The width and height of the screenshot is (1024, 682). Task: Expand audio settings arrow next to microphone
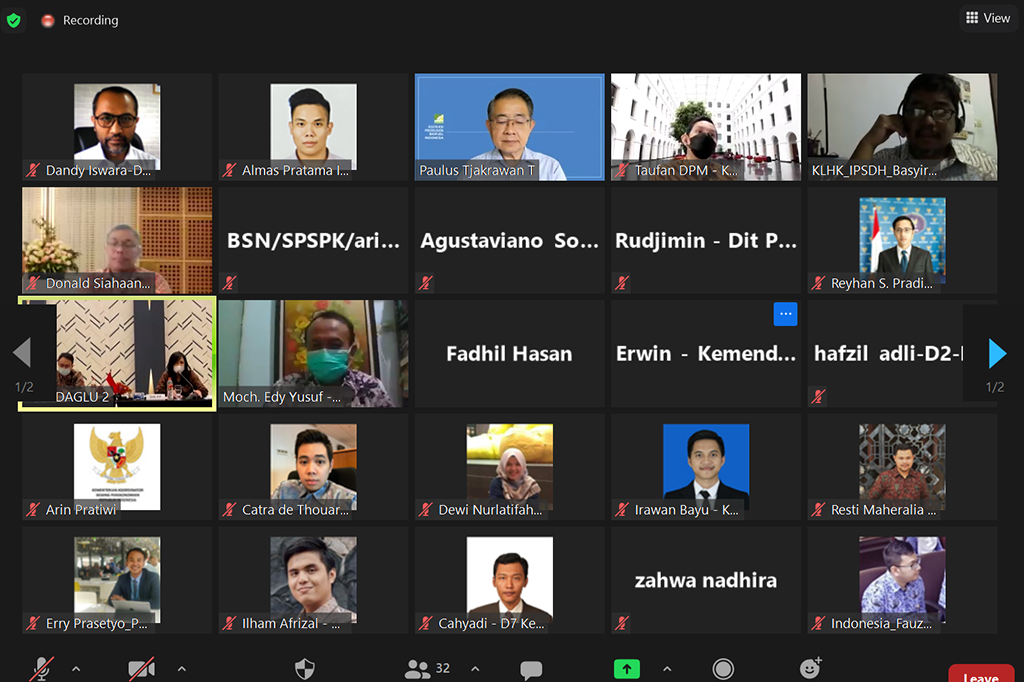[x=76, y=669]
